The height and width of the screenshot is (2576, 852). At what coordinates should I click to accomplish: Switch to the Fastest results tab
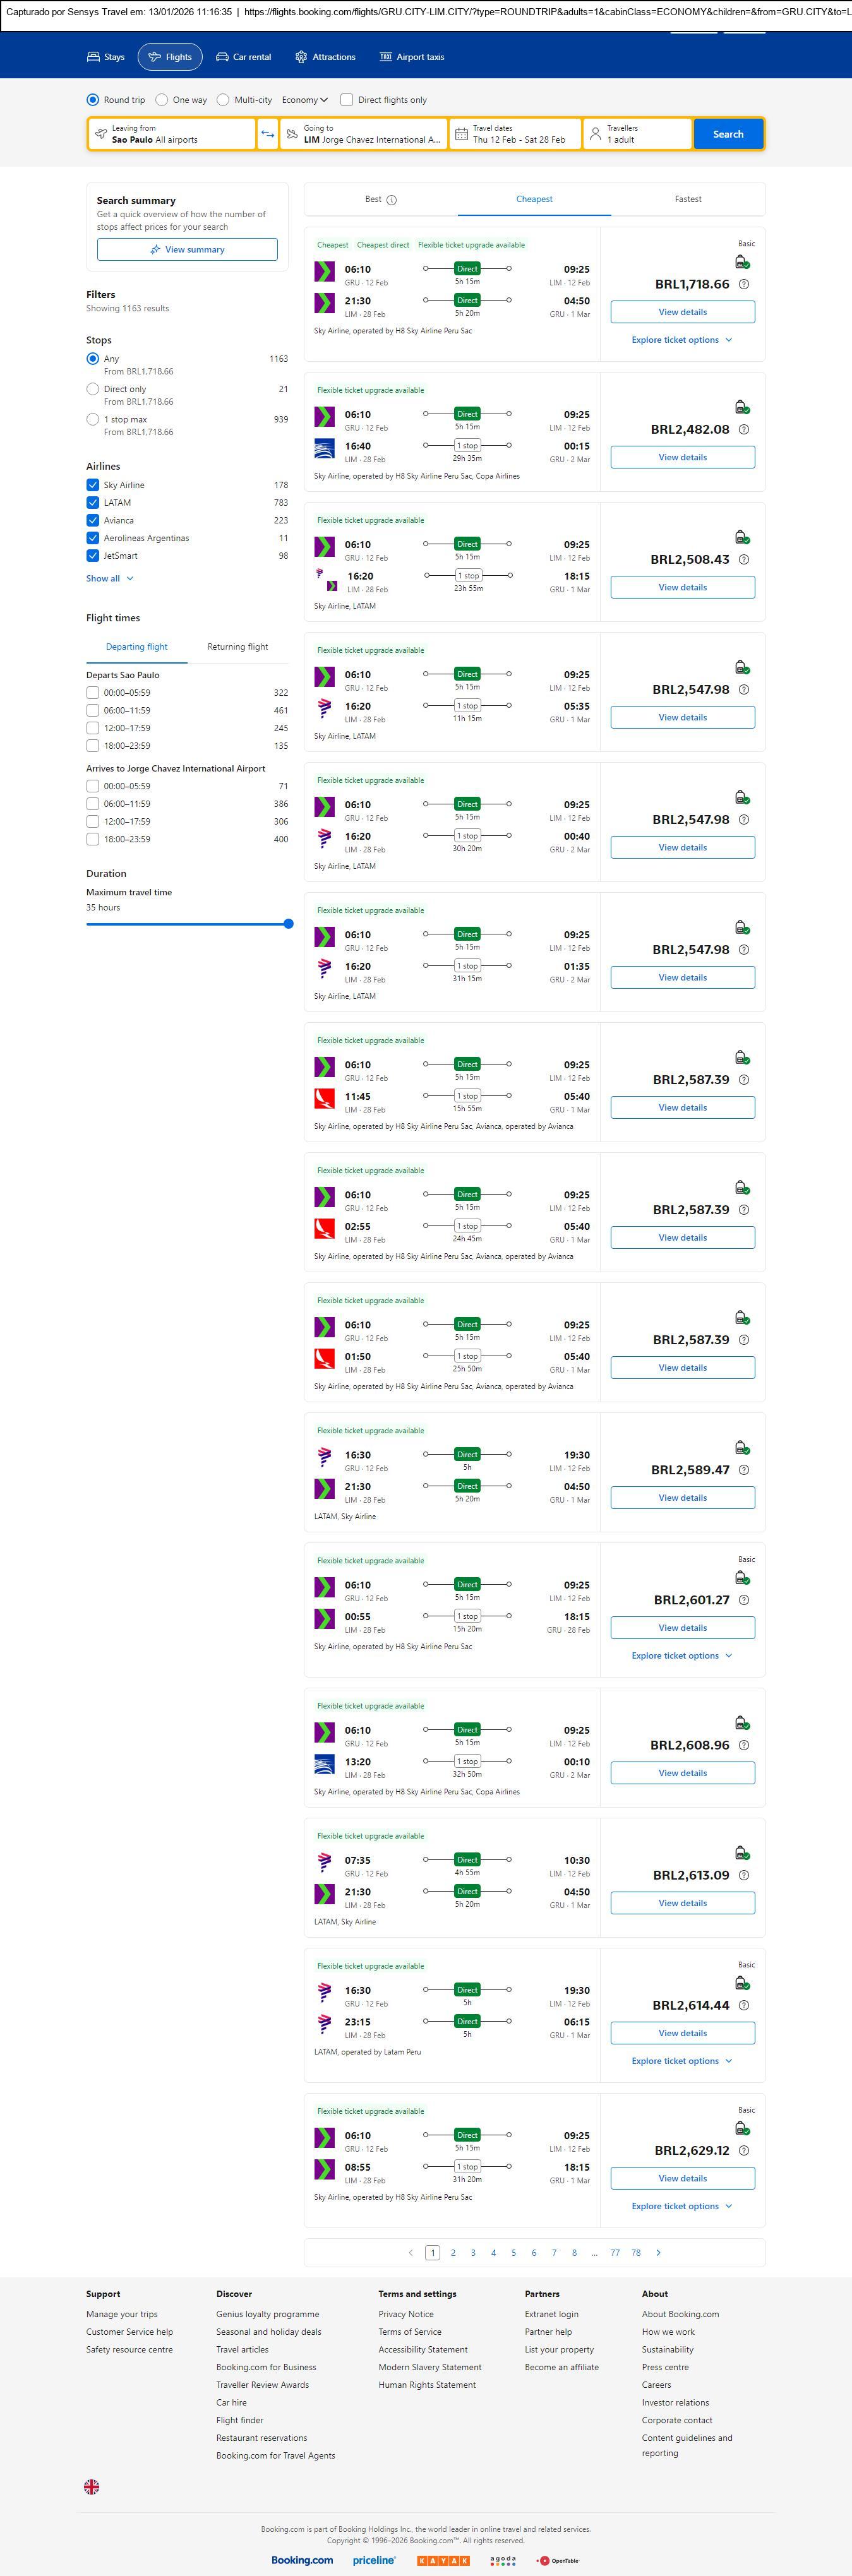(687, 199)
